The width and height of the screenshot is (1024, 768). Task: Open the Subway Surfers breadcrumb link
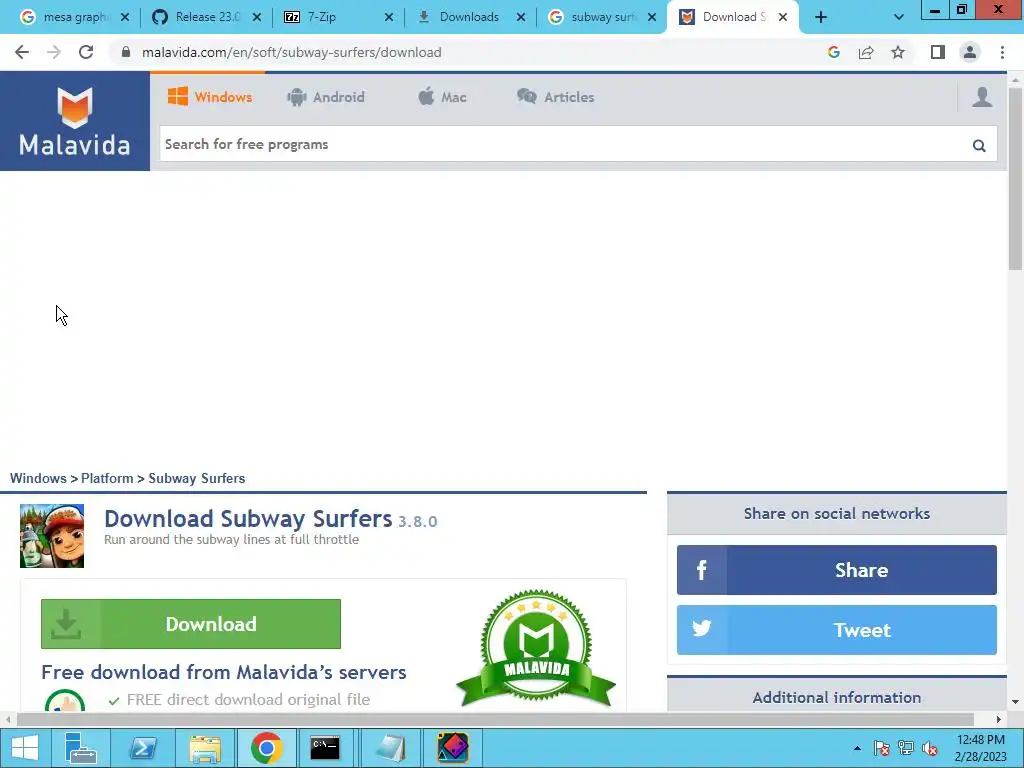pos(197,478)
